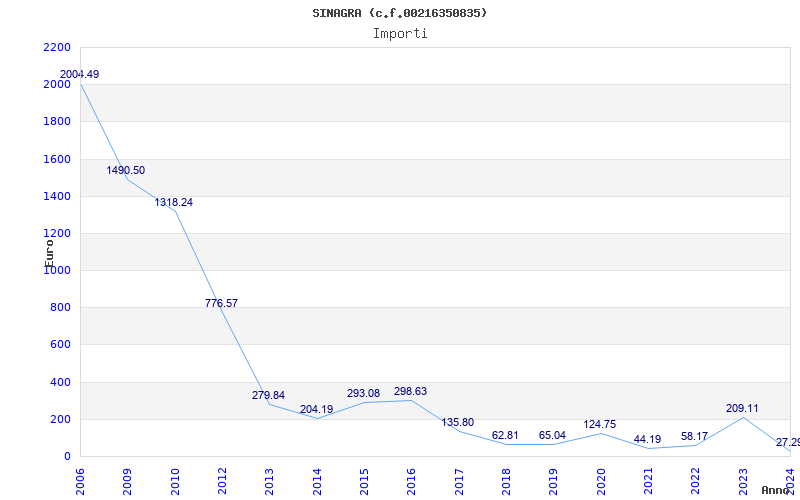Click the x-axis year 2012
The image size is (800, 500).
coord(222,481)
